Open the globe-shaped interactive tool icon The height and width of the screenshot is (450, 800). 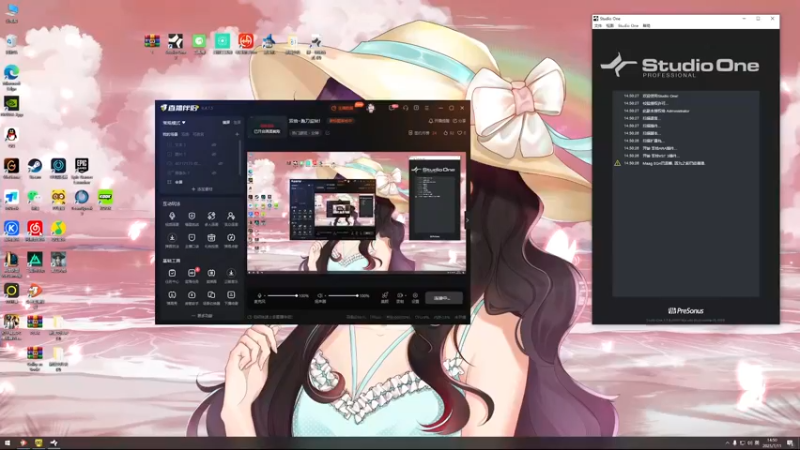pyautogui.click(x=211, y=218)
